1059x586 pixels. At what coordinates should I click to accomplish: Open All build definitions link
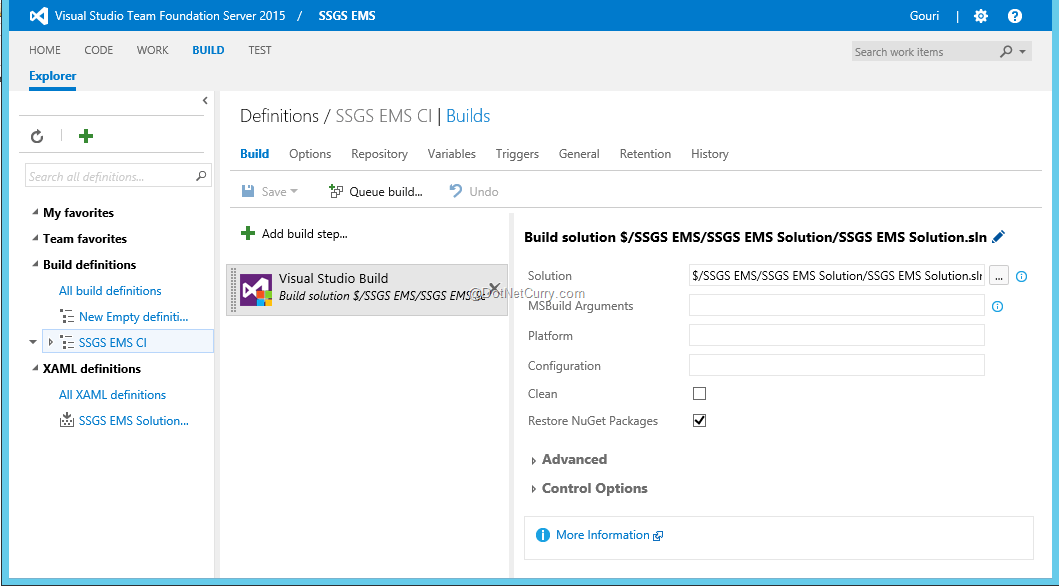[110, 291]
